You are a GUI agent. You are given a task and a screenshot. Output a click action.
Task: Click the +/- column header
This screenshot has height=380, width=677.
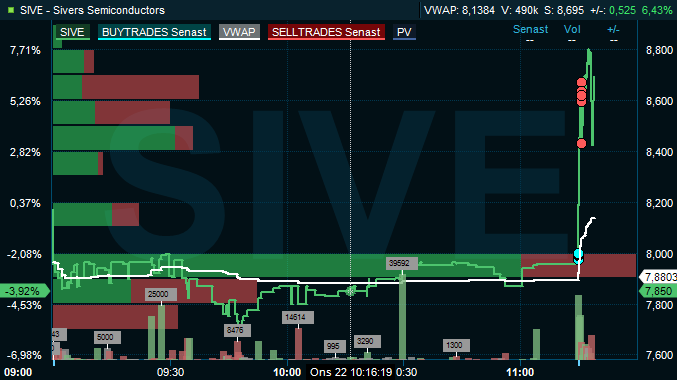[x=613, y=29]
